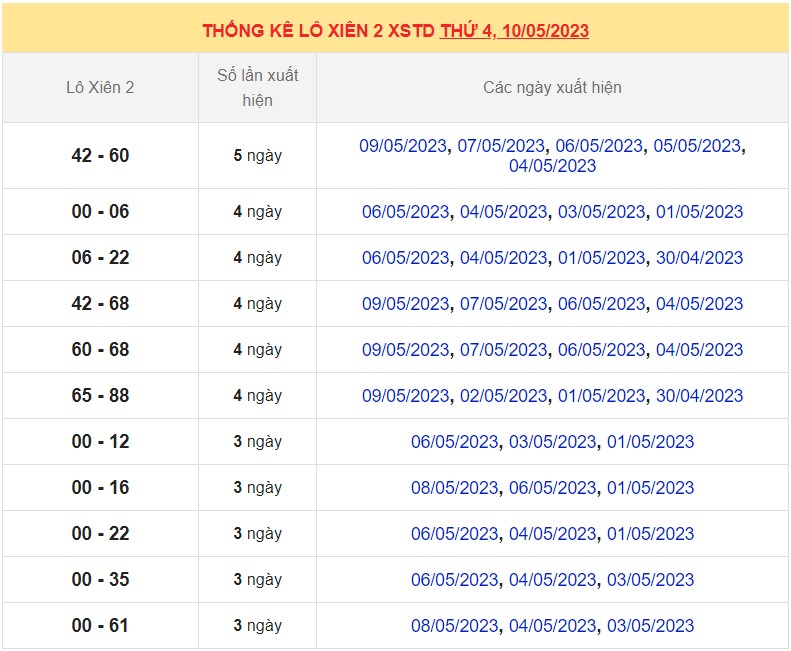791x651 pixels.
Task: Click the Lô Xiên 2 column header
Action: pyautogui.click(x=100, y=87)
